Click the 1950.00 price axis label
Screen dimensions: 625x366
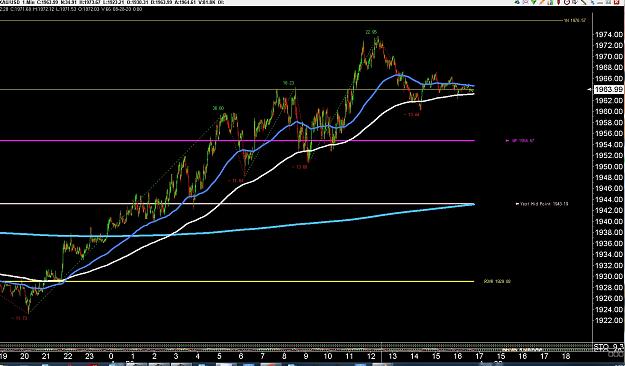609,166
